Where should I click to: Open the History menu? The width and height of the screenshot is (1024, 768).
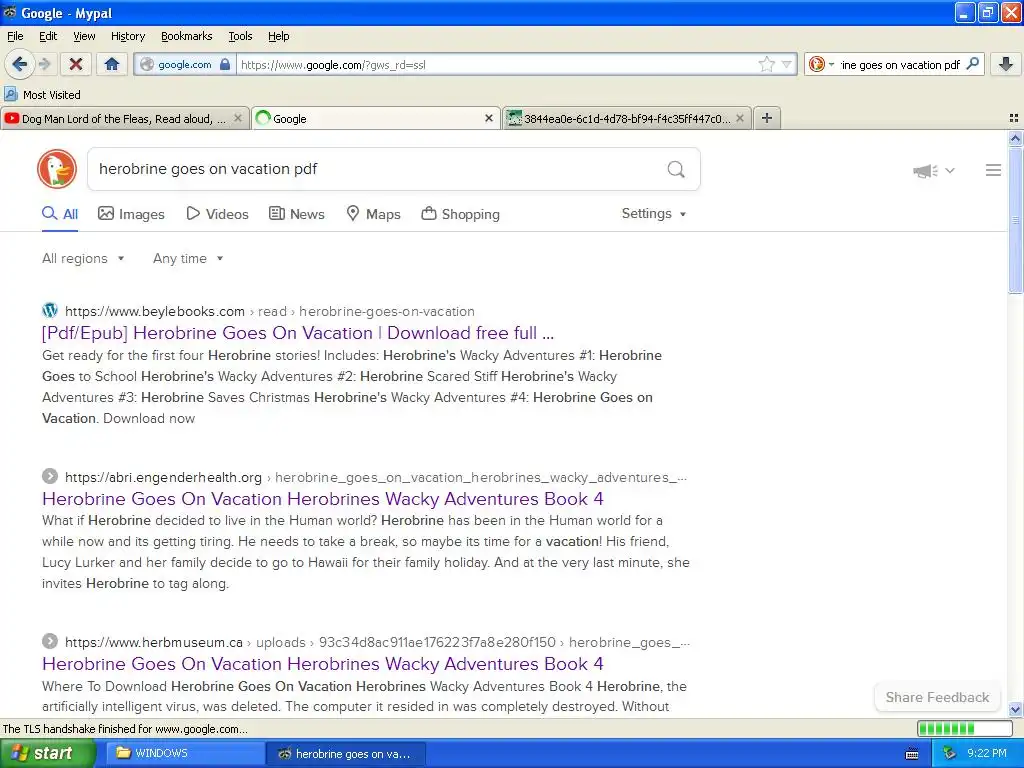[128, 36]
